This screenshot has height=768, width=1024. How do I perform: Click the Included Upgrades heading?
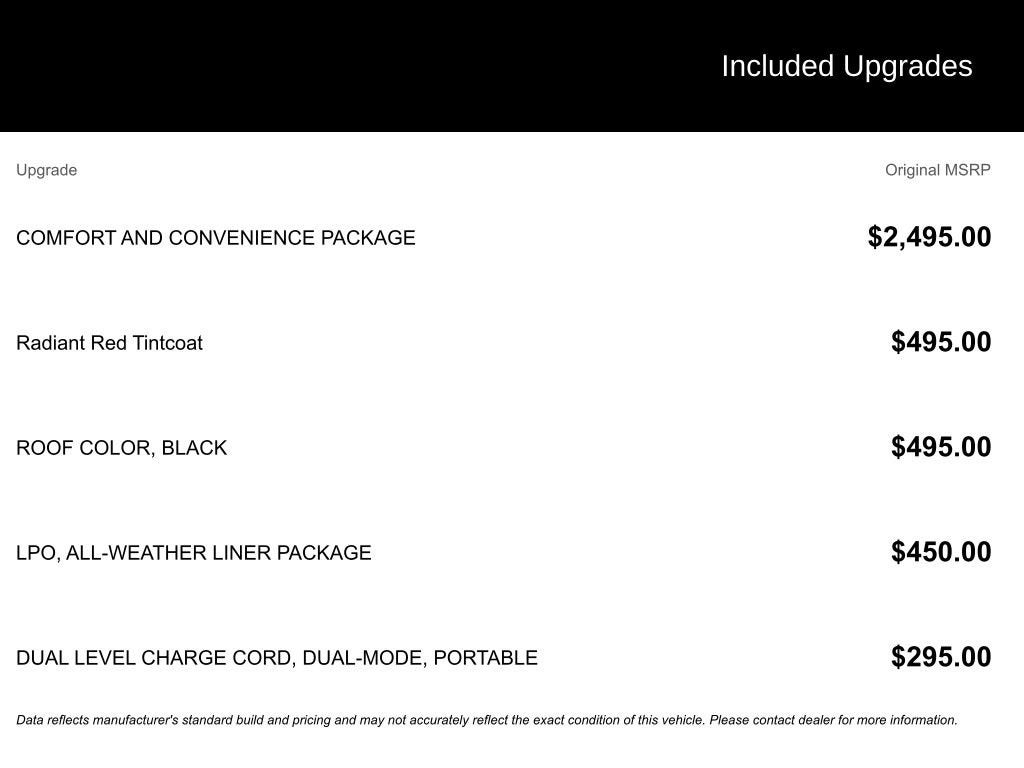coord(846,66)
